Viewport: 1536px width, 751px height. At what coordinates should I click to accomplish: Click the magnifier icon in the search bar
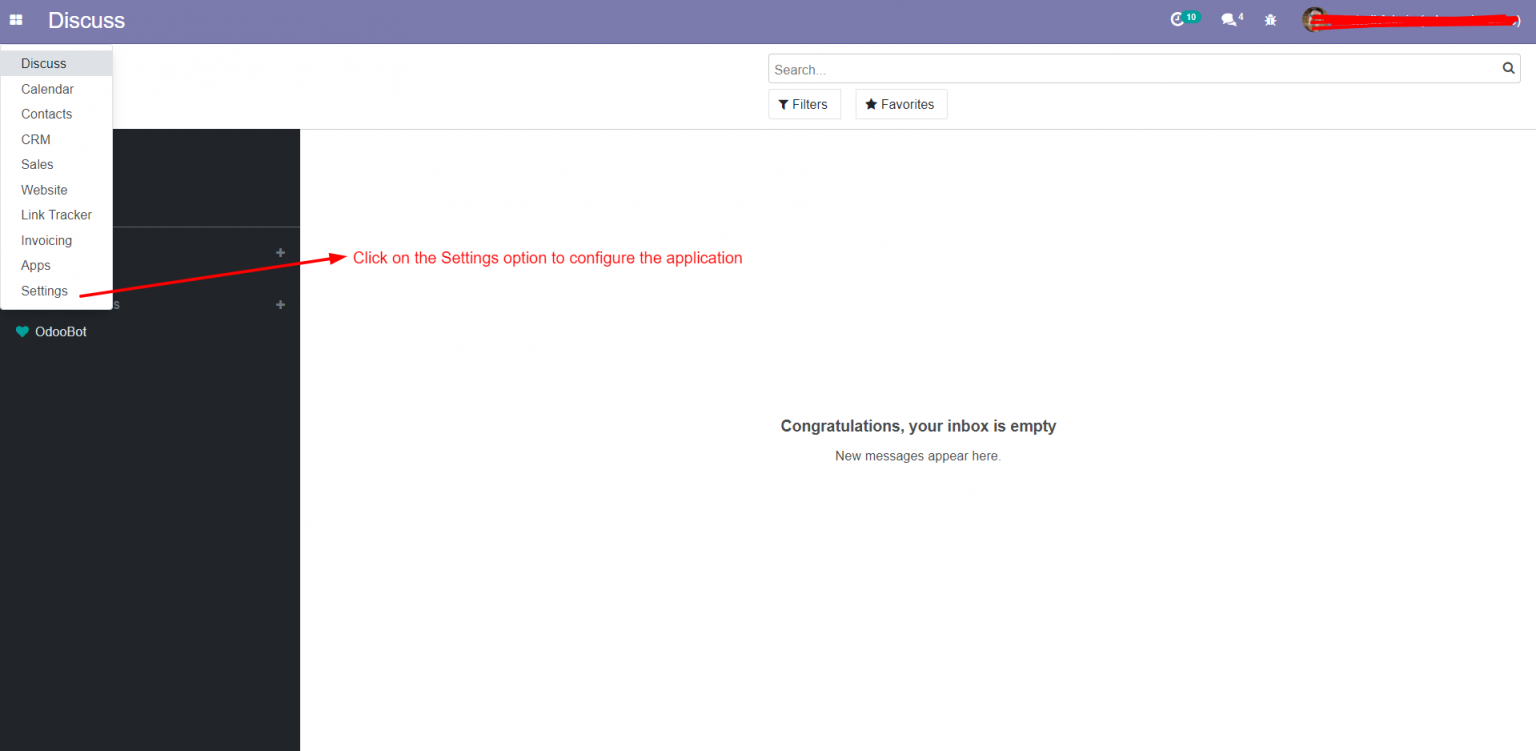tap(1508, 68)
